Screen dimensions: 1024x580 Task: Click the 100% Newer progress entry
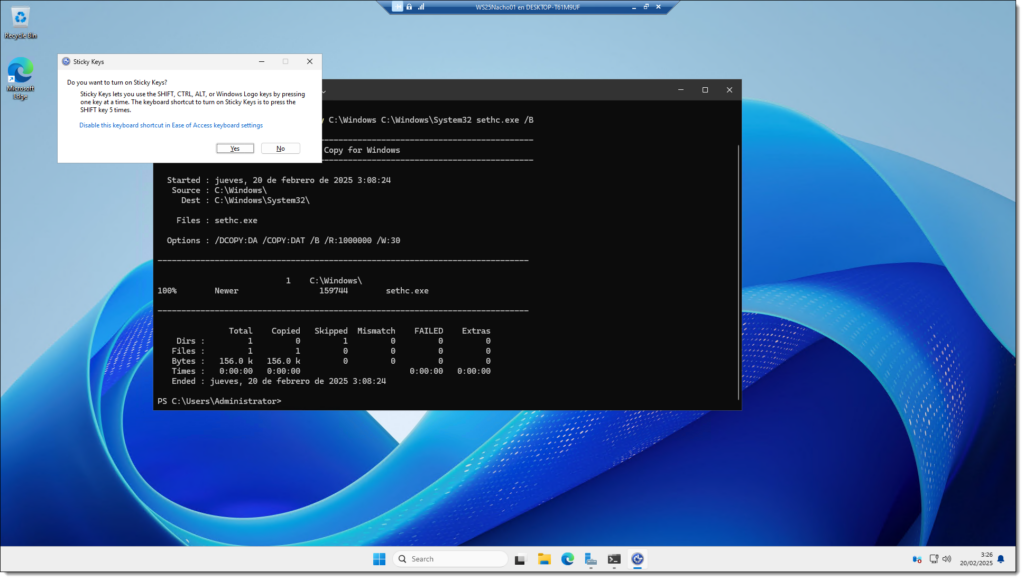(198, 291)
